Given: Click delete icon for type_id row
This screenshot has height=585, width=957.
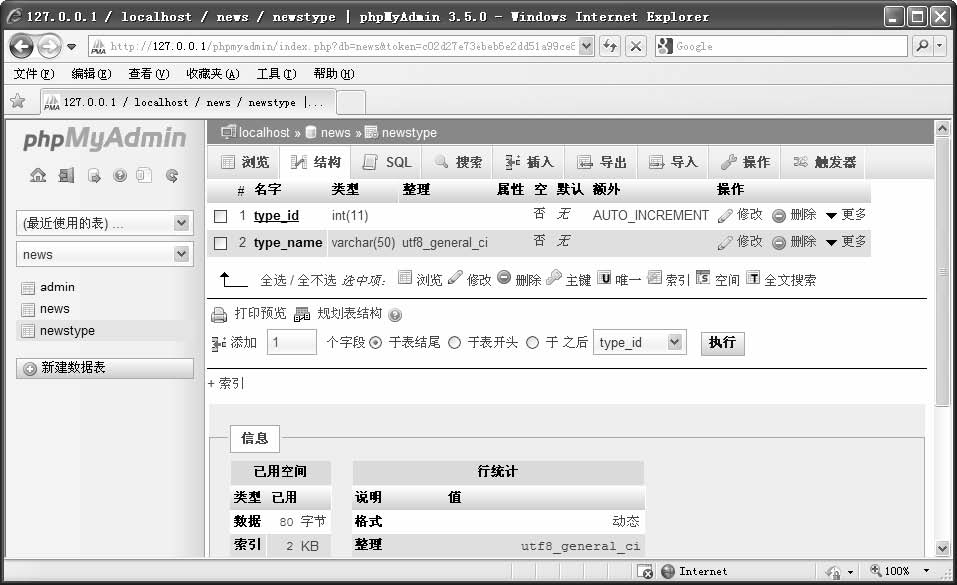Looking at the screenshot, I should tap(779, 216).
